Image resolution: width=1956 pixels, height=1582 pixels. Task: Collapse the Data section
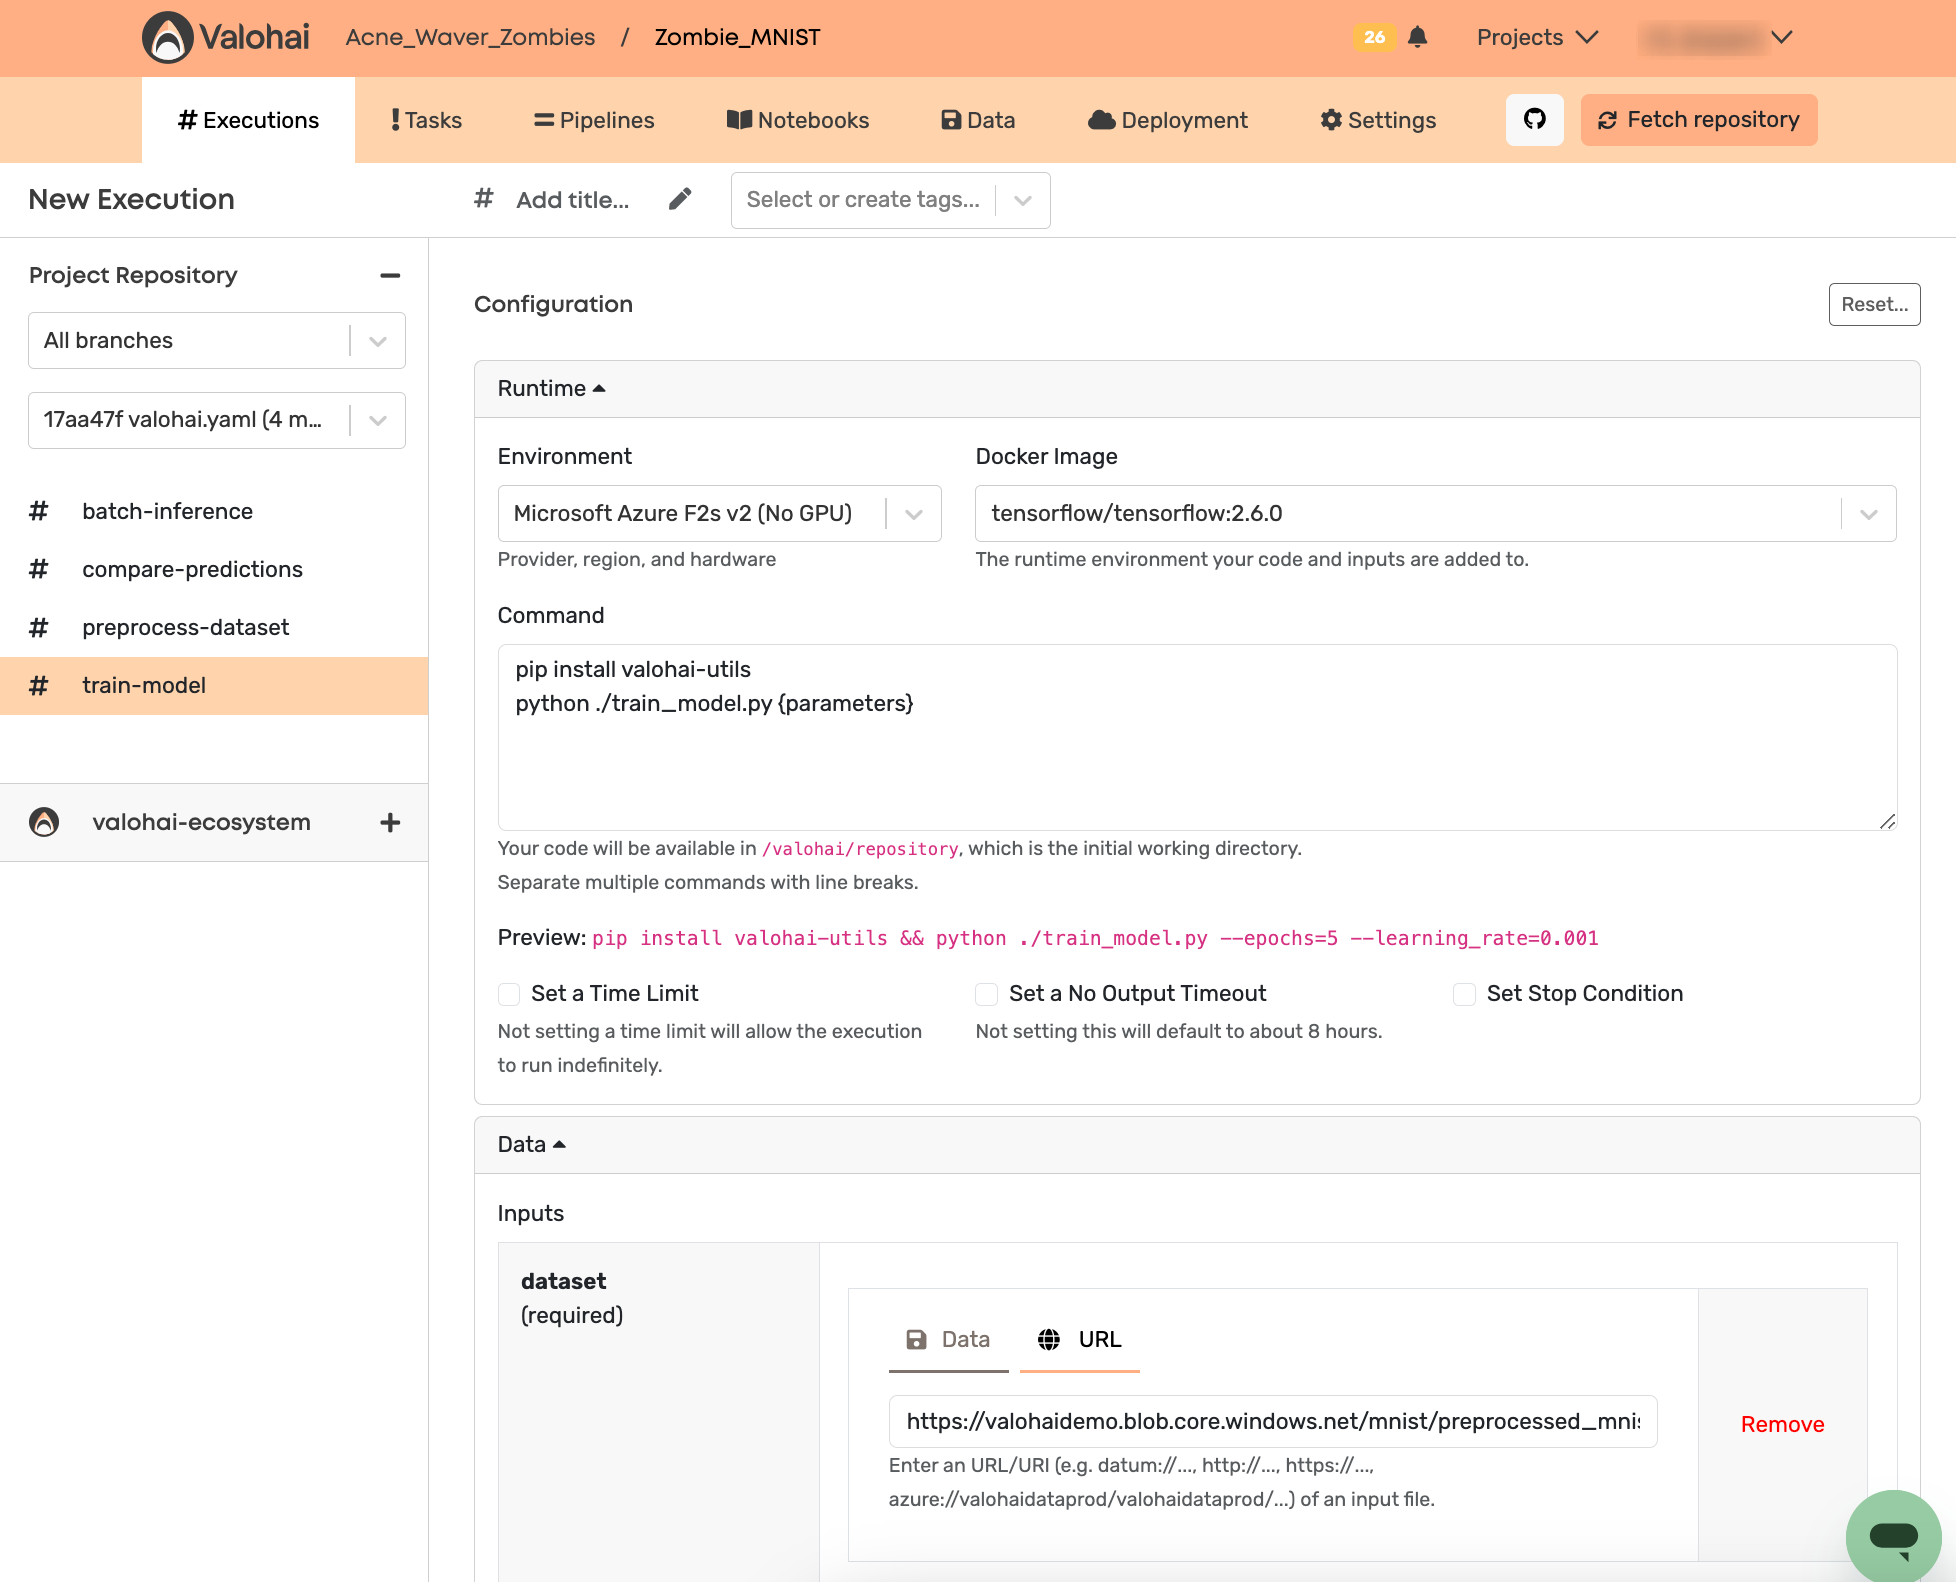tap(532, 1144)
